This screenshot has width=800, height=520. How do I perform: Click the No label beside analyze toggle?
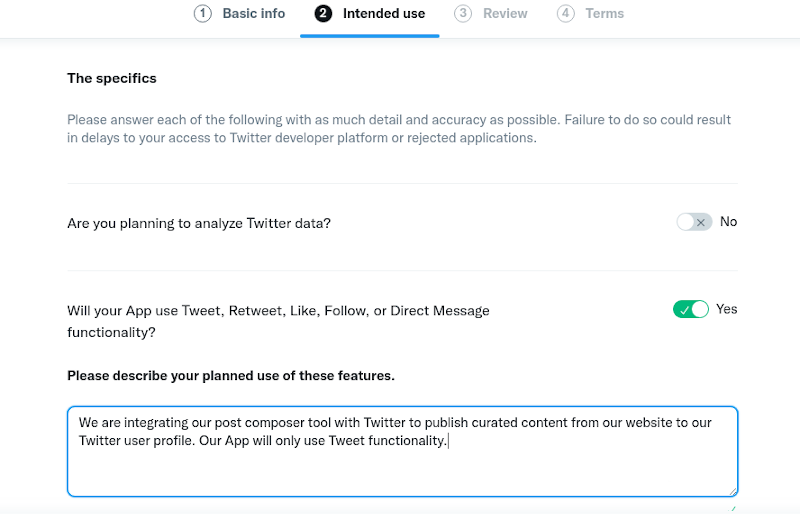(x=728, y=221)
